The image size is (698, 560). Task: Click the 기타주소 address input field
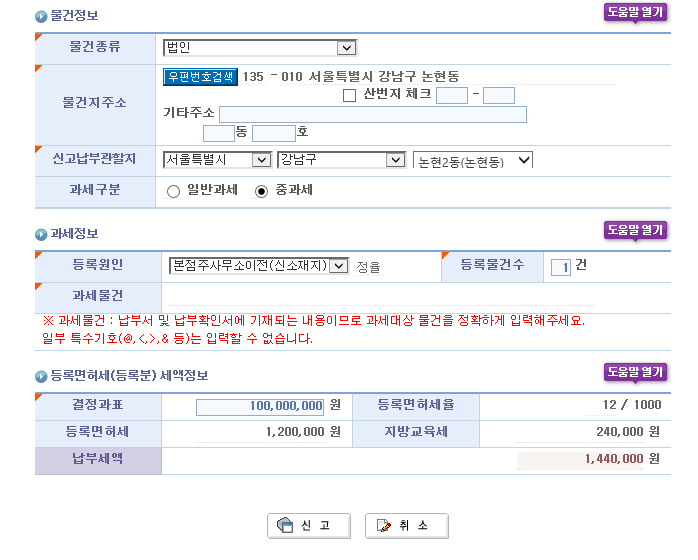(372, 114)
